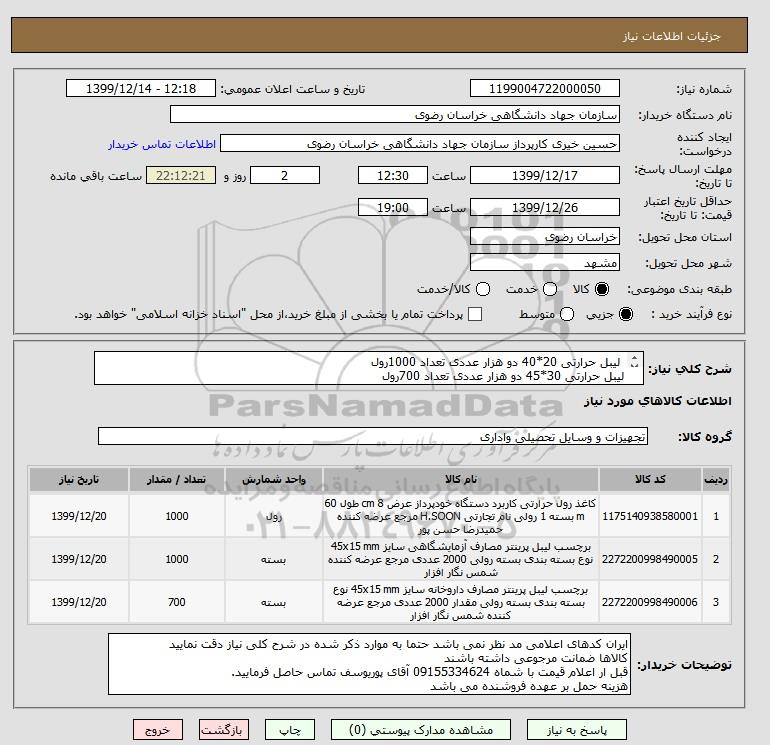The height and width of the screenshot is (745, 770).
Task: Click the quantity 700 cell
Action: pos(177,602)
